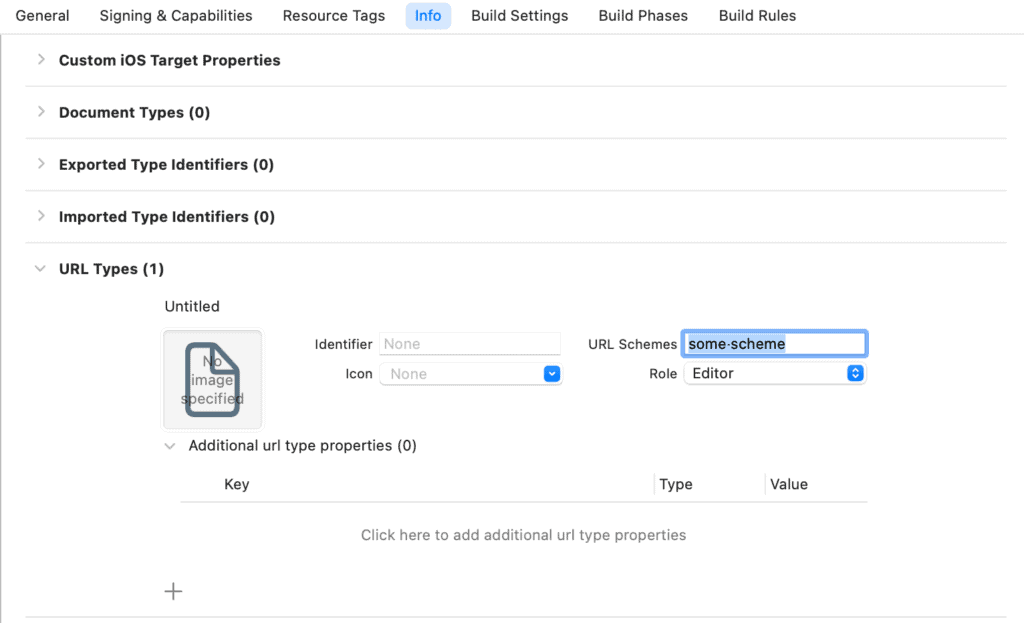The width and height of the screenshot is (1024, 623).
Task: Collapse Additional url type properties
Action: point(170,446)
